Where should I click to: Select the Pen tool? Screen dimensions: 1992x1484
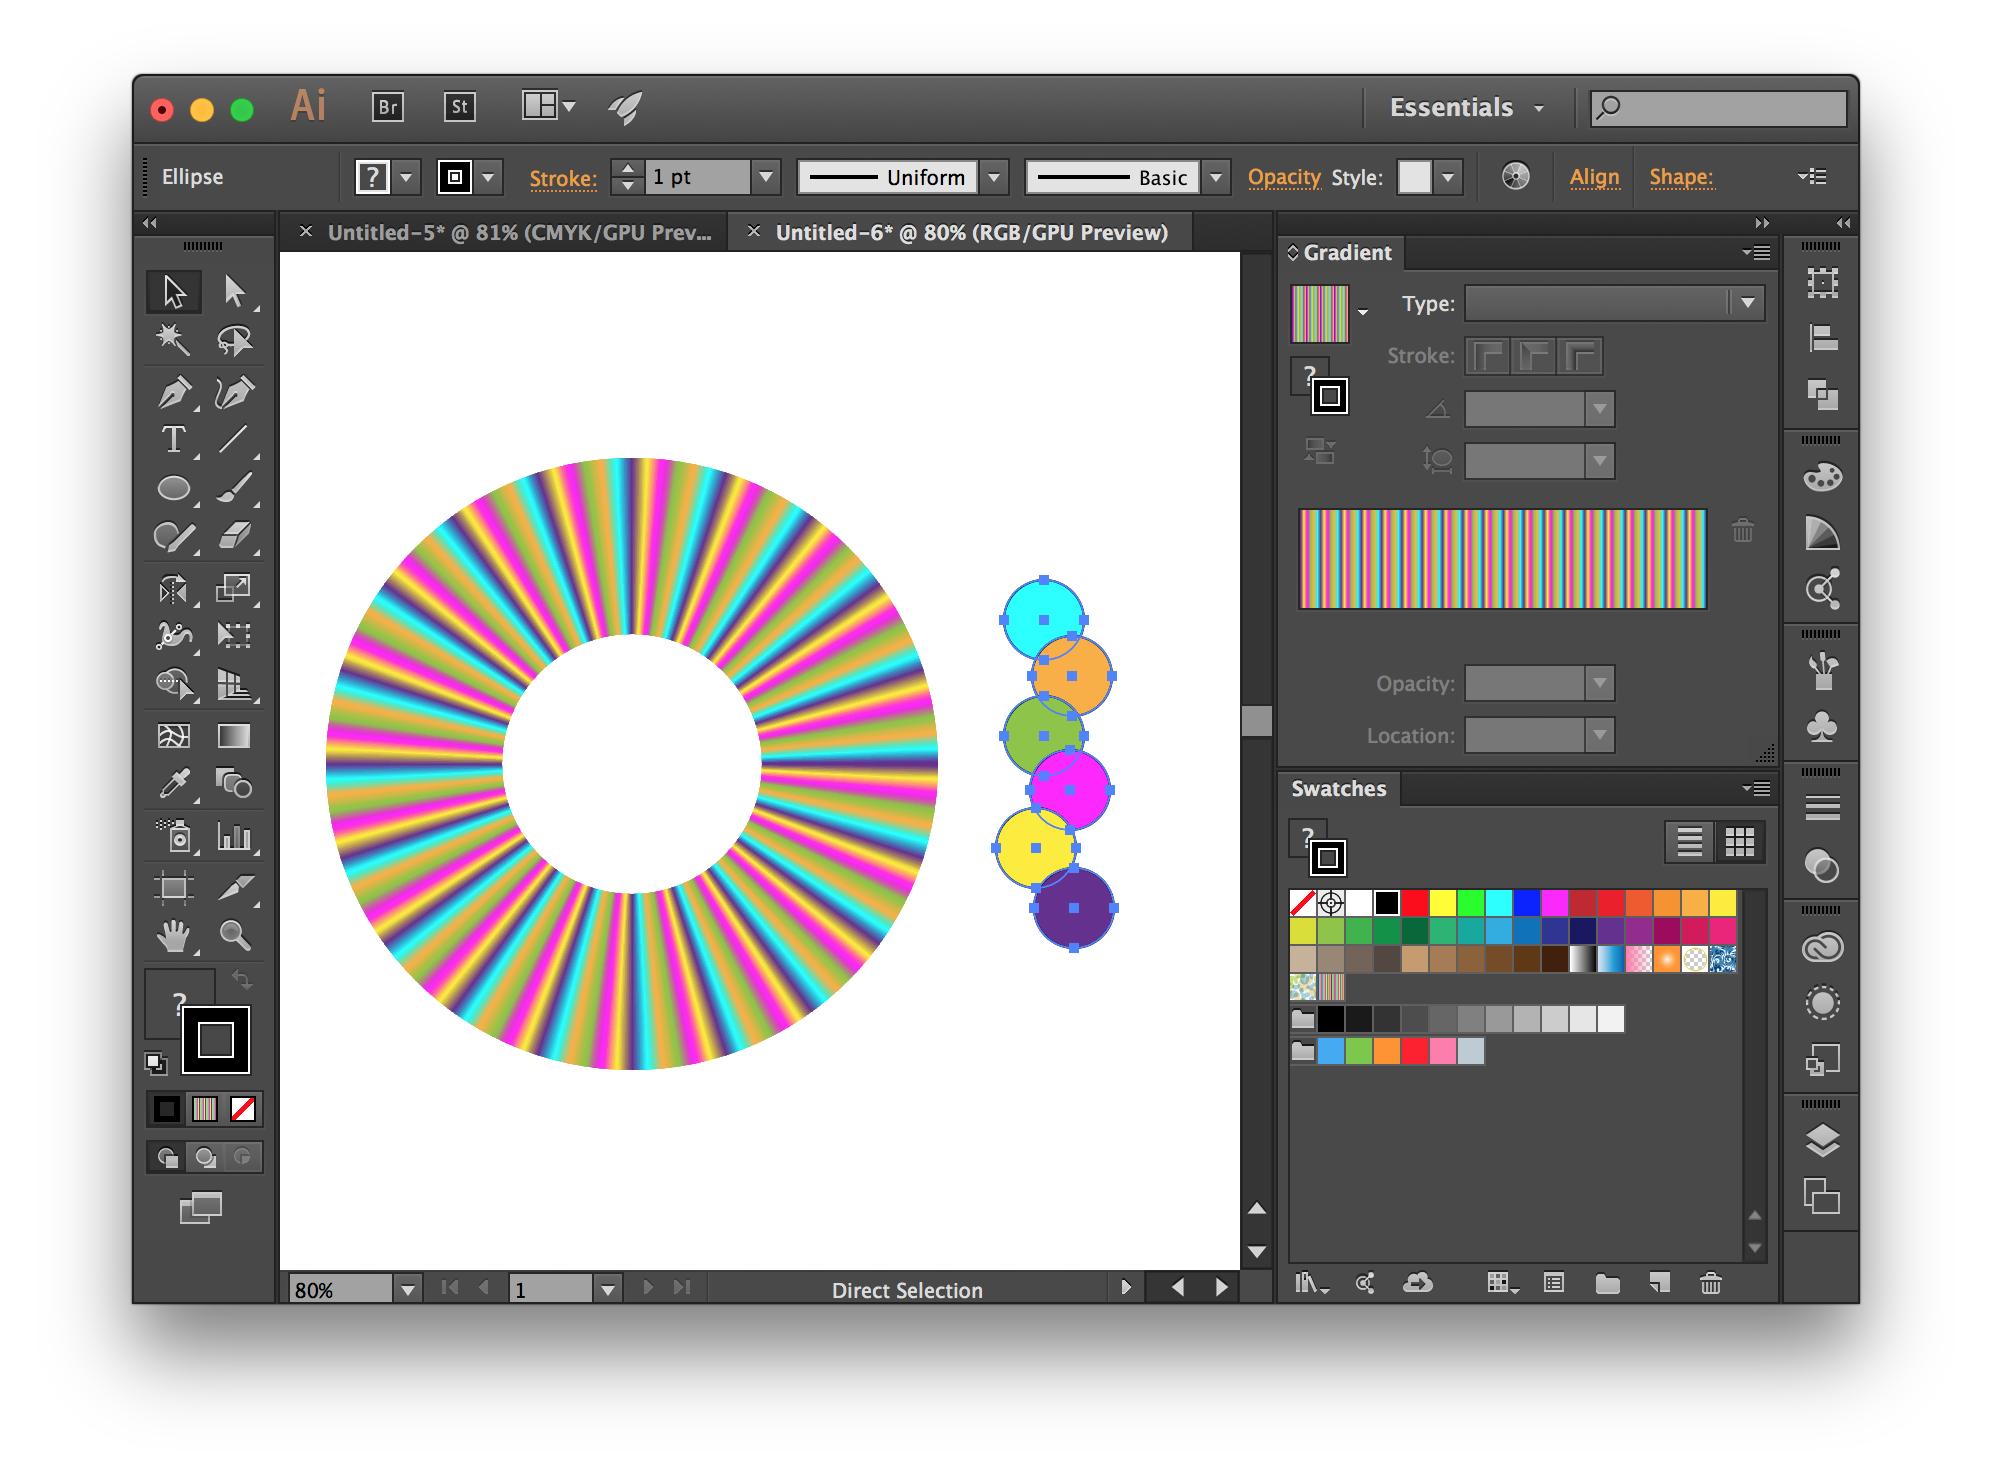point(174,392)
